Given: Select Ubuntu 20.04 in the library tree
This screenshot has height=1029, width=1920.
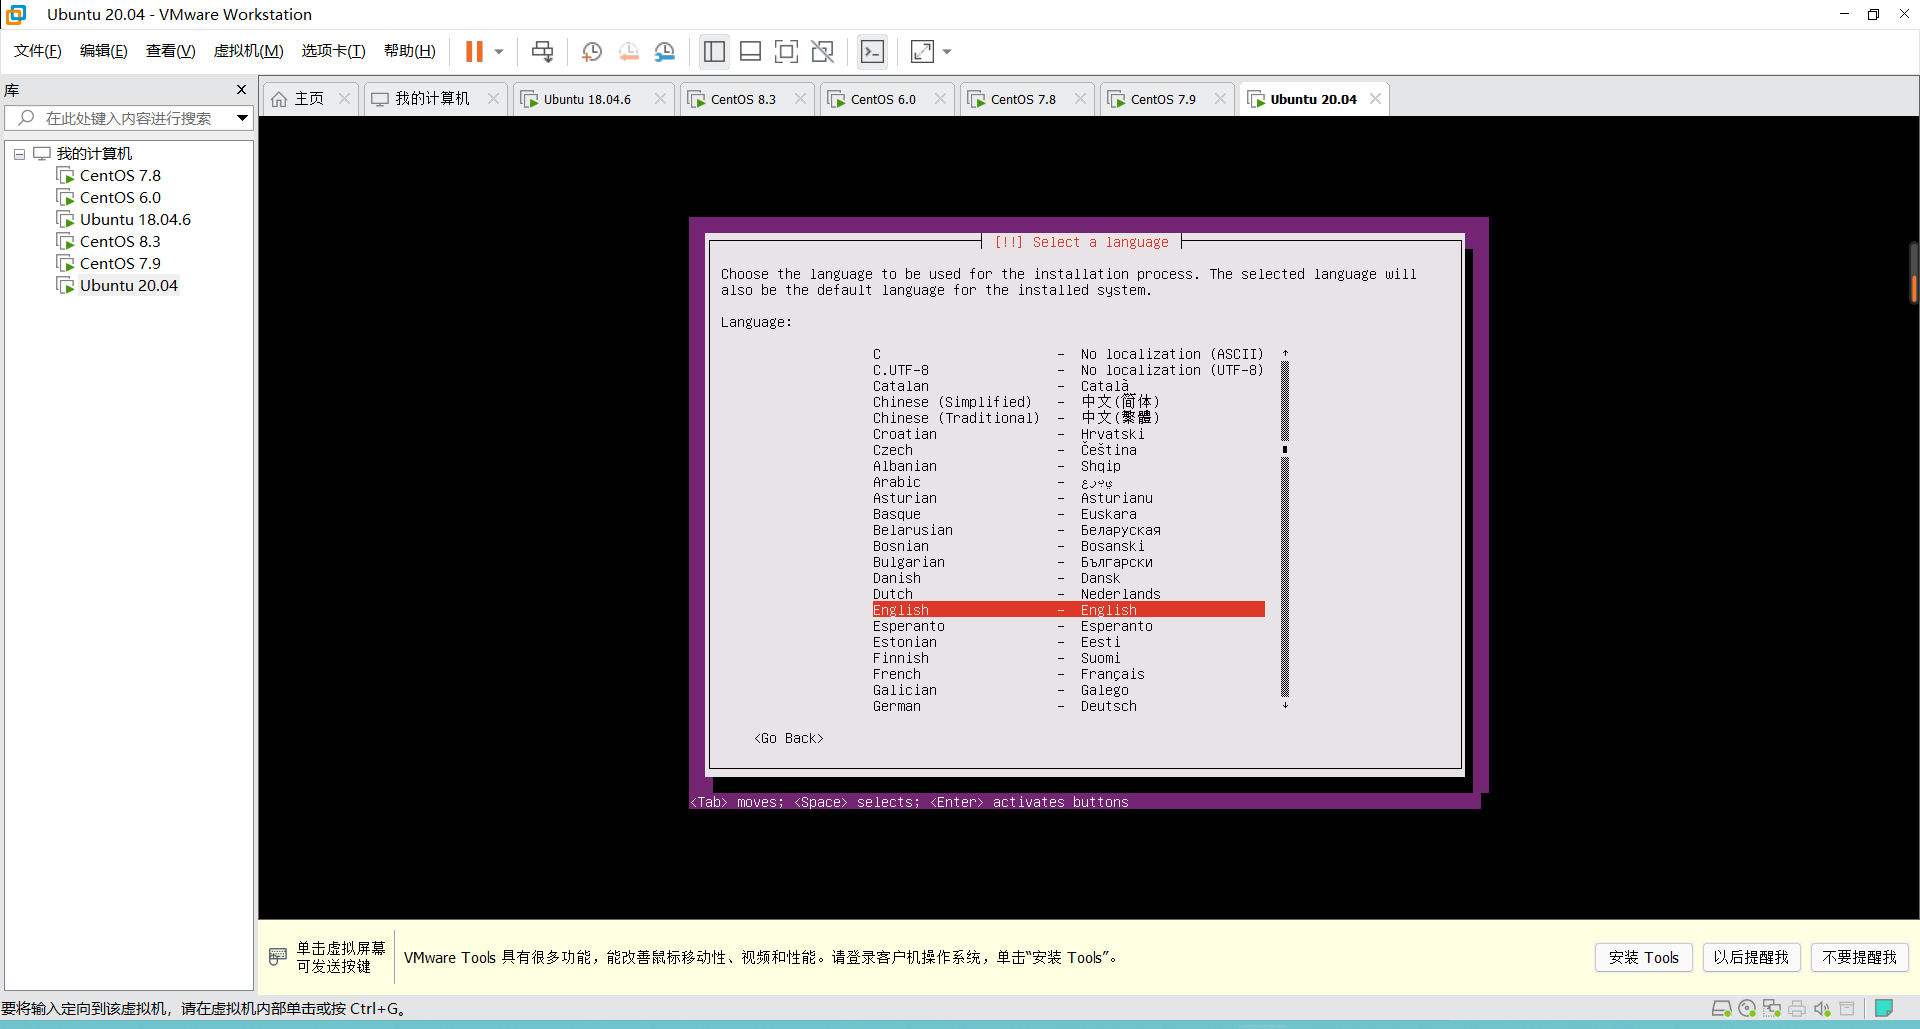Looking at the screenshot, I should coord(129,286).
